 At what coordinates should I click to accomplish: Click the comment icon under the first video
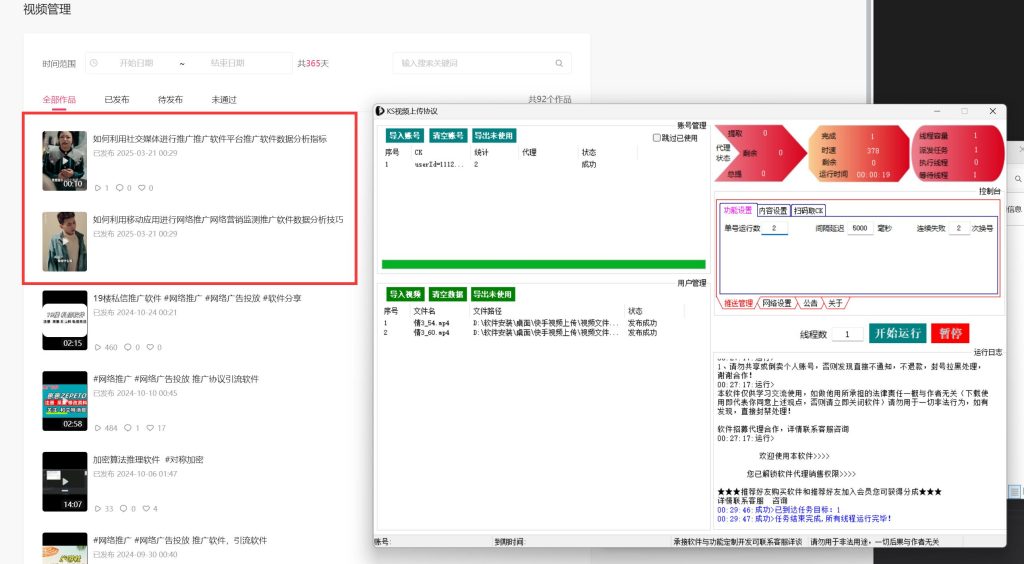click(x=120, y=188)
